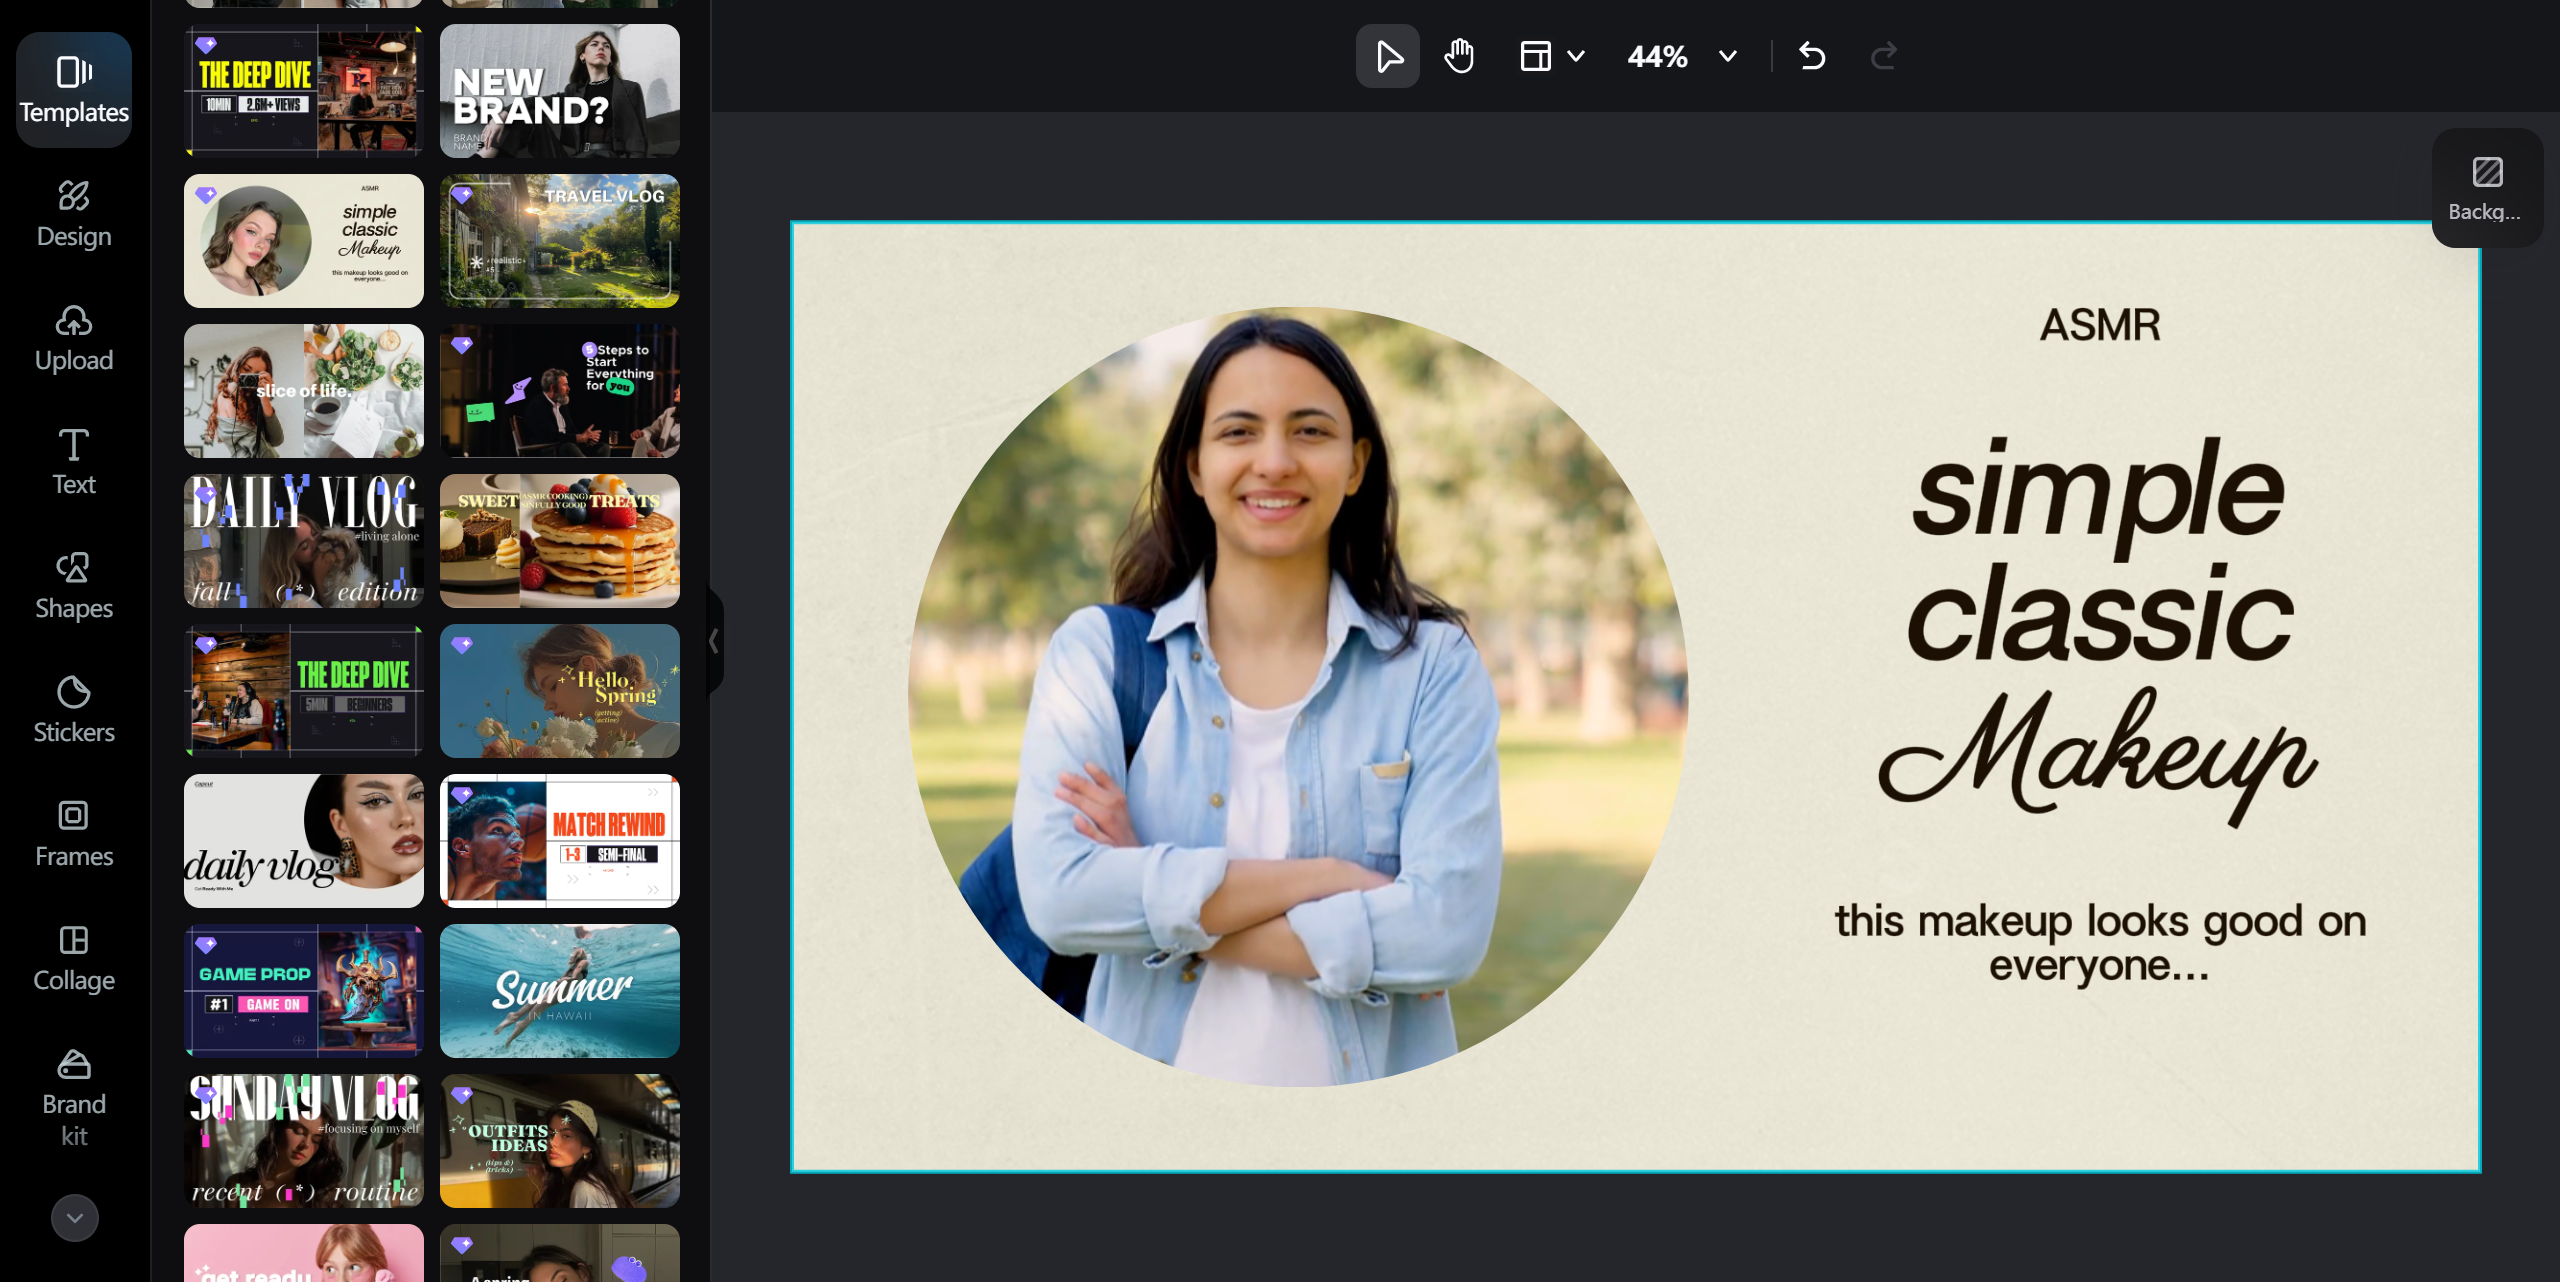Click the undo arrow
The height and width of the screenshot is (1282, 2560).
click(1812, 56)
